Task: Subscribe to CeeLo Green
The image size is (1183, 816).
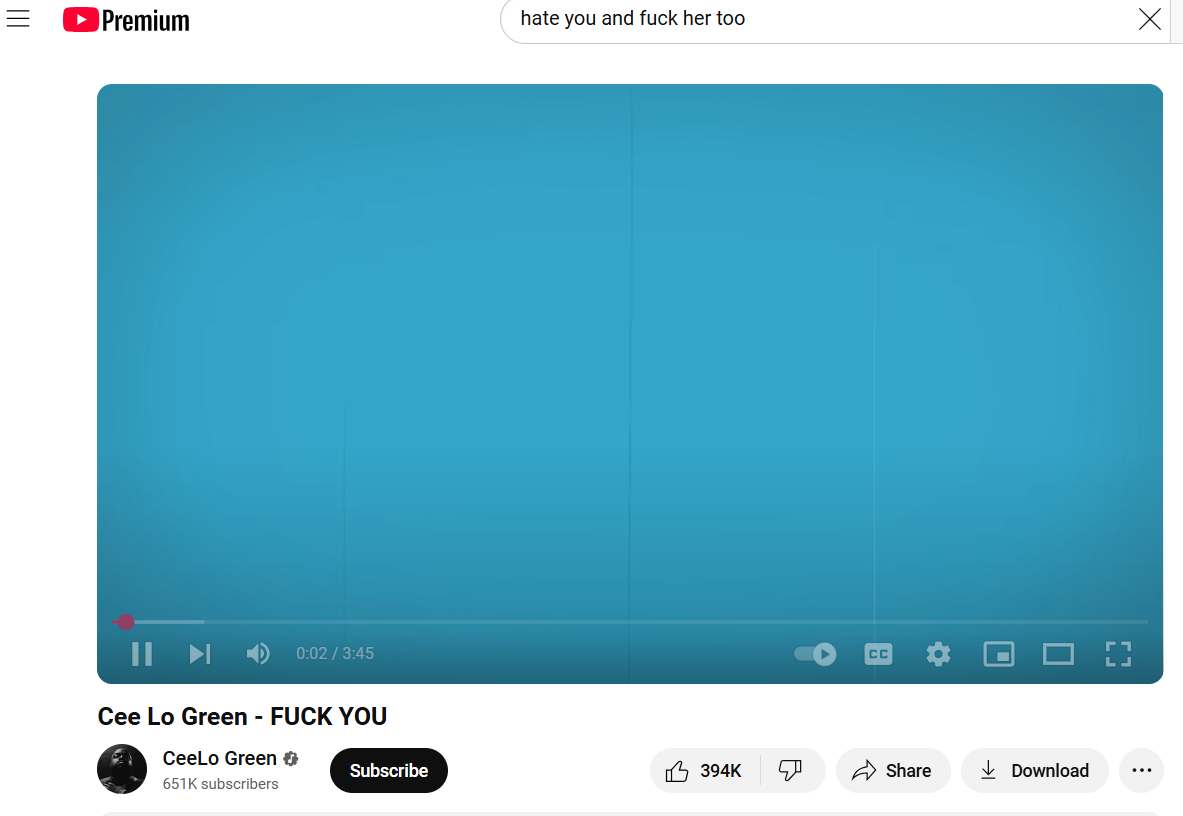Action: (389, 771)
